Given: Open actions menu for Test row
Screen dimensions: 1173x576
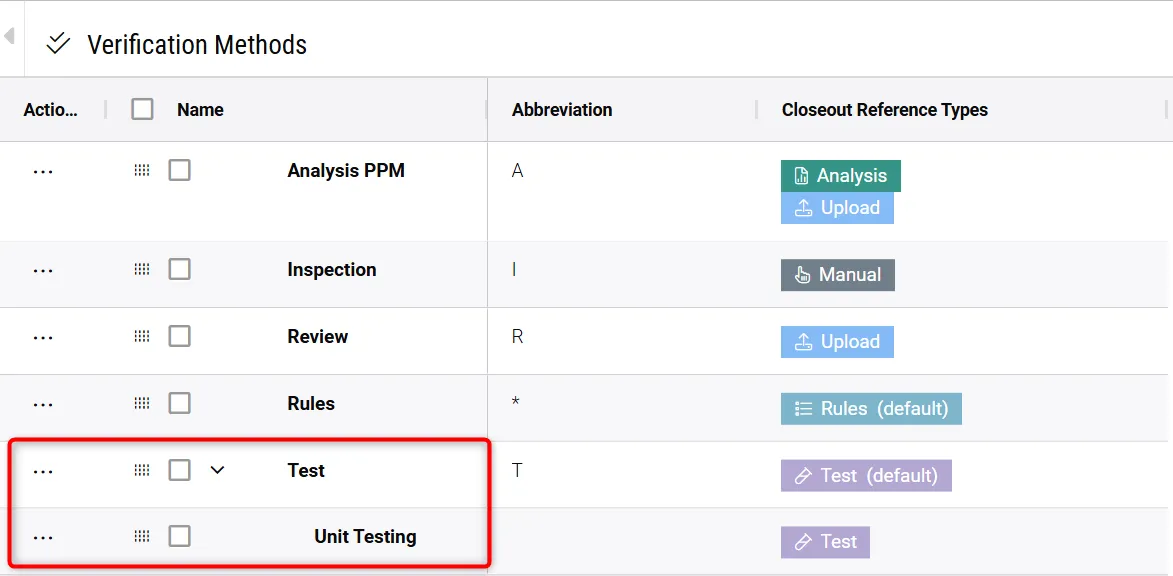Looking at the screenshot, I should coord(43,471).
